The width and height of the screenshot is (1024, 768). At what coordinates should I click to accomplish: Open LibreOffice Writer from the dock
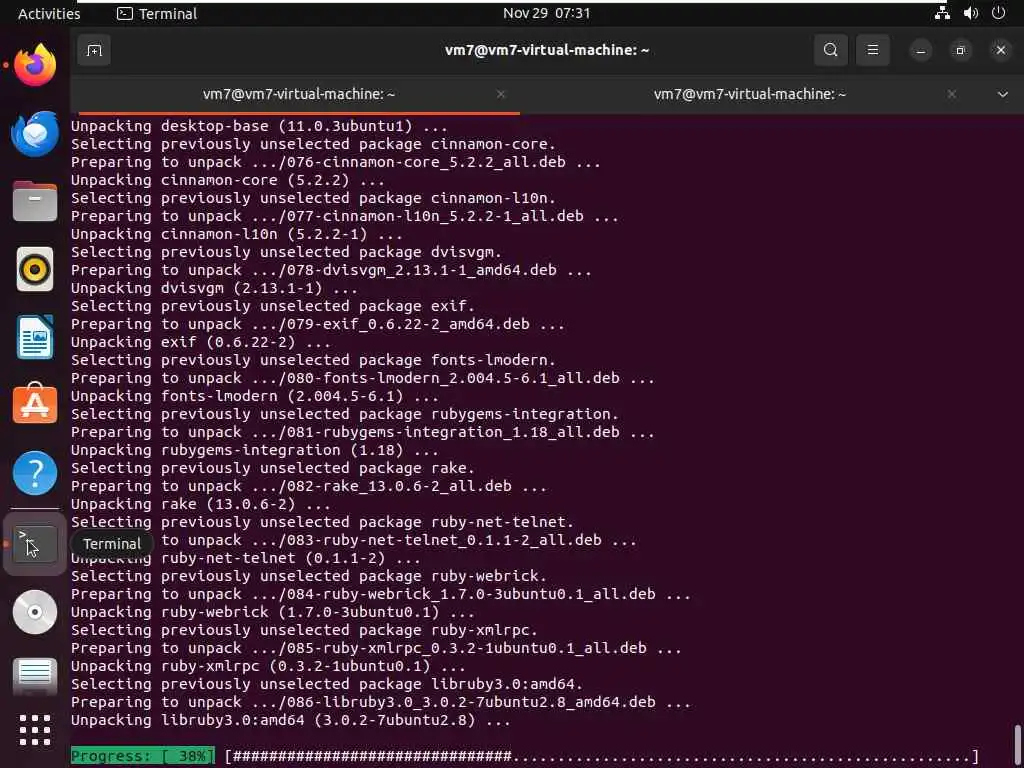click(35, 337)
